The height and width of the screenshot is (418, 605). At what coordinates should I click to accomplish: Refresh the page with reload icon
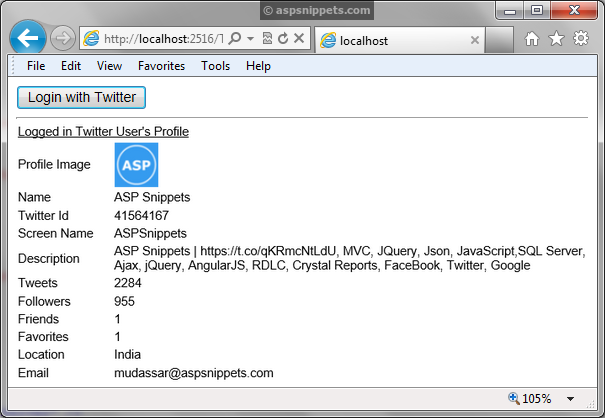pyautogui.click(x=283, y=38)
